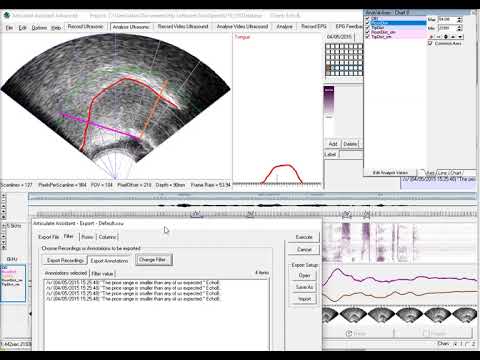Click the purple intensity color scale bar
480x360 pixels.
329,100
